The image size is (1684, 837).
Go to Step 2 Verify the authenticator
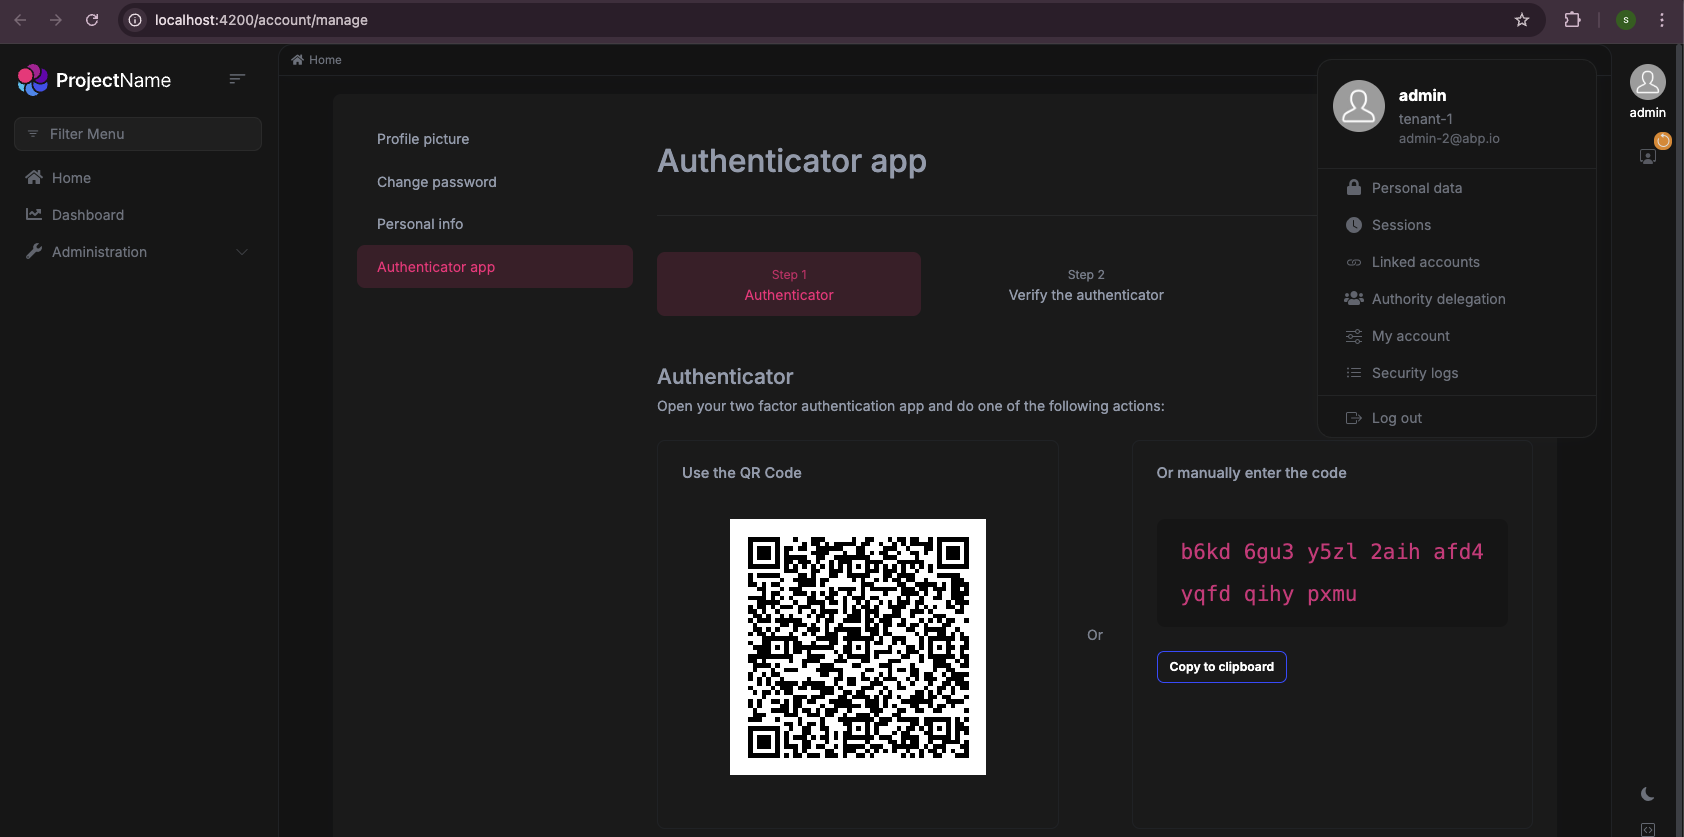[1086, 285]
